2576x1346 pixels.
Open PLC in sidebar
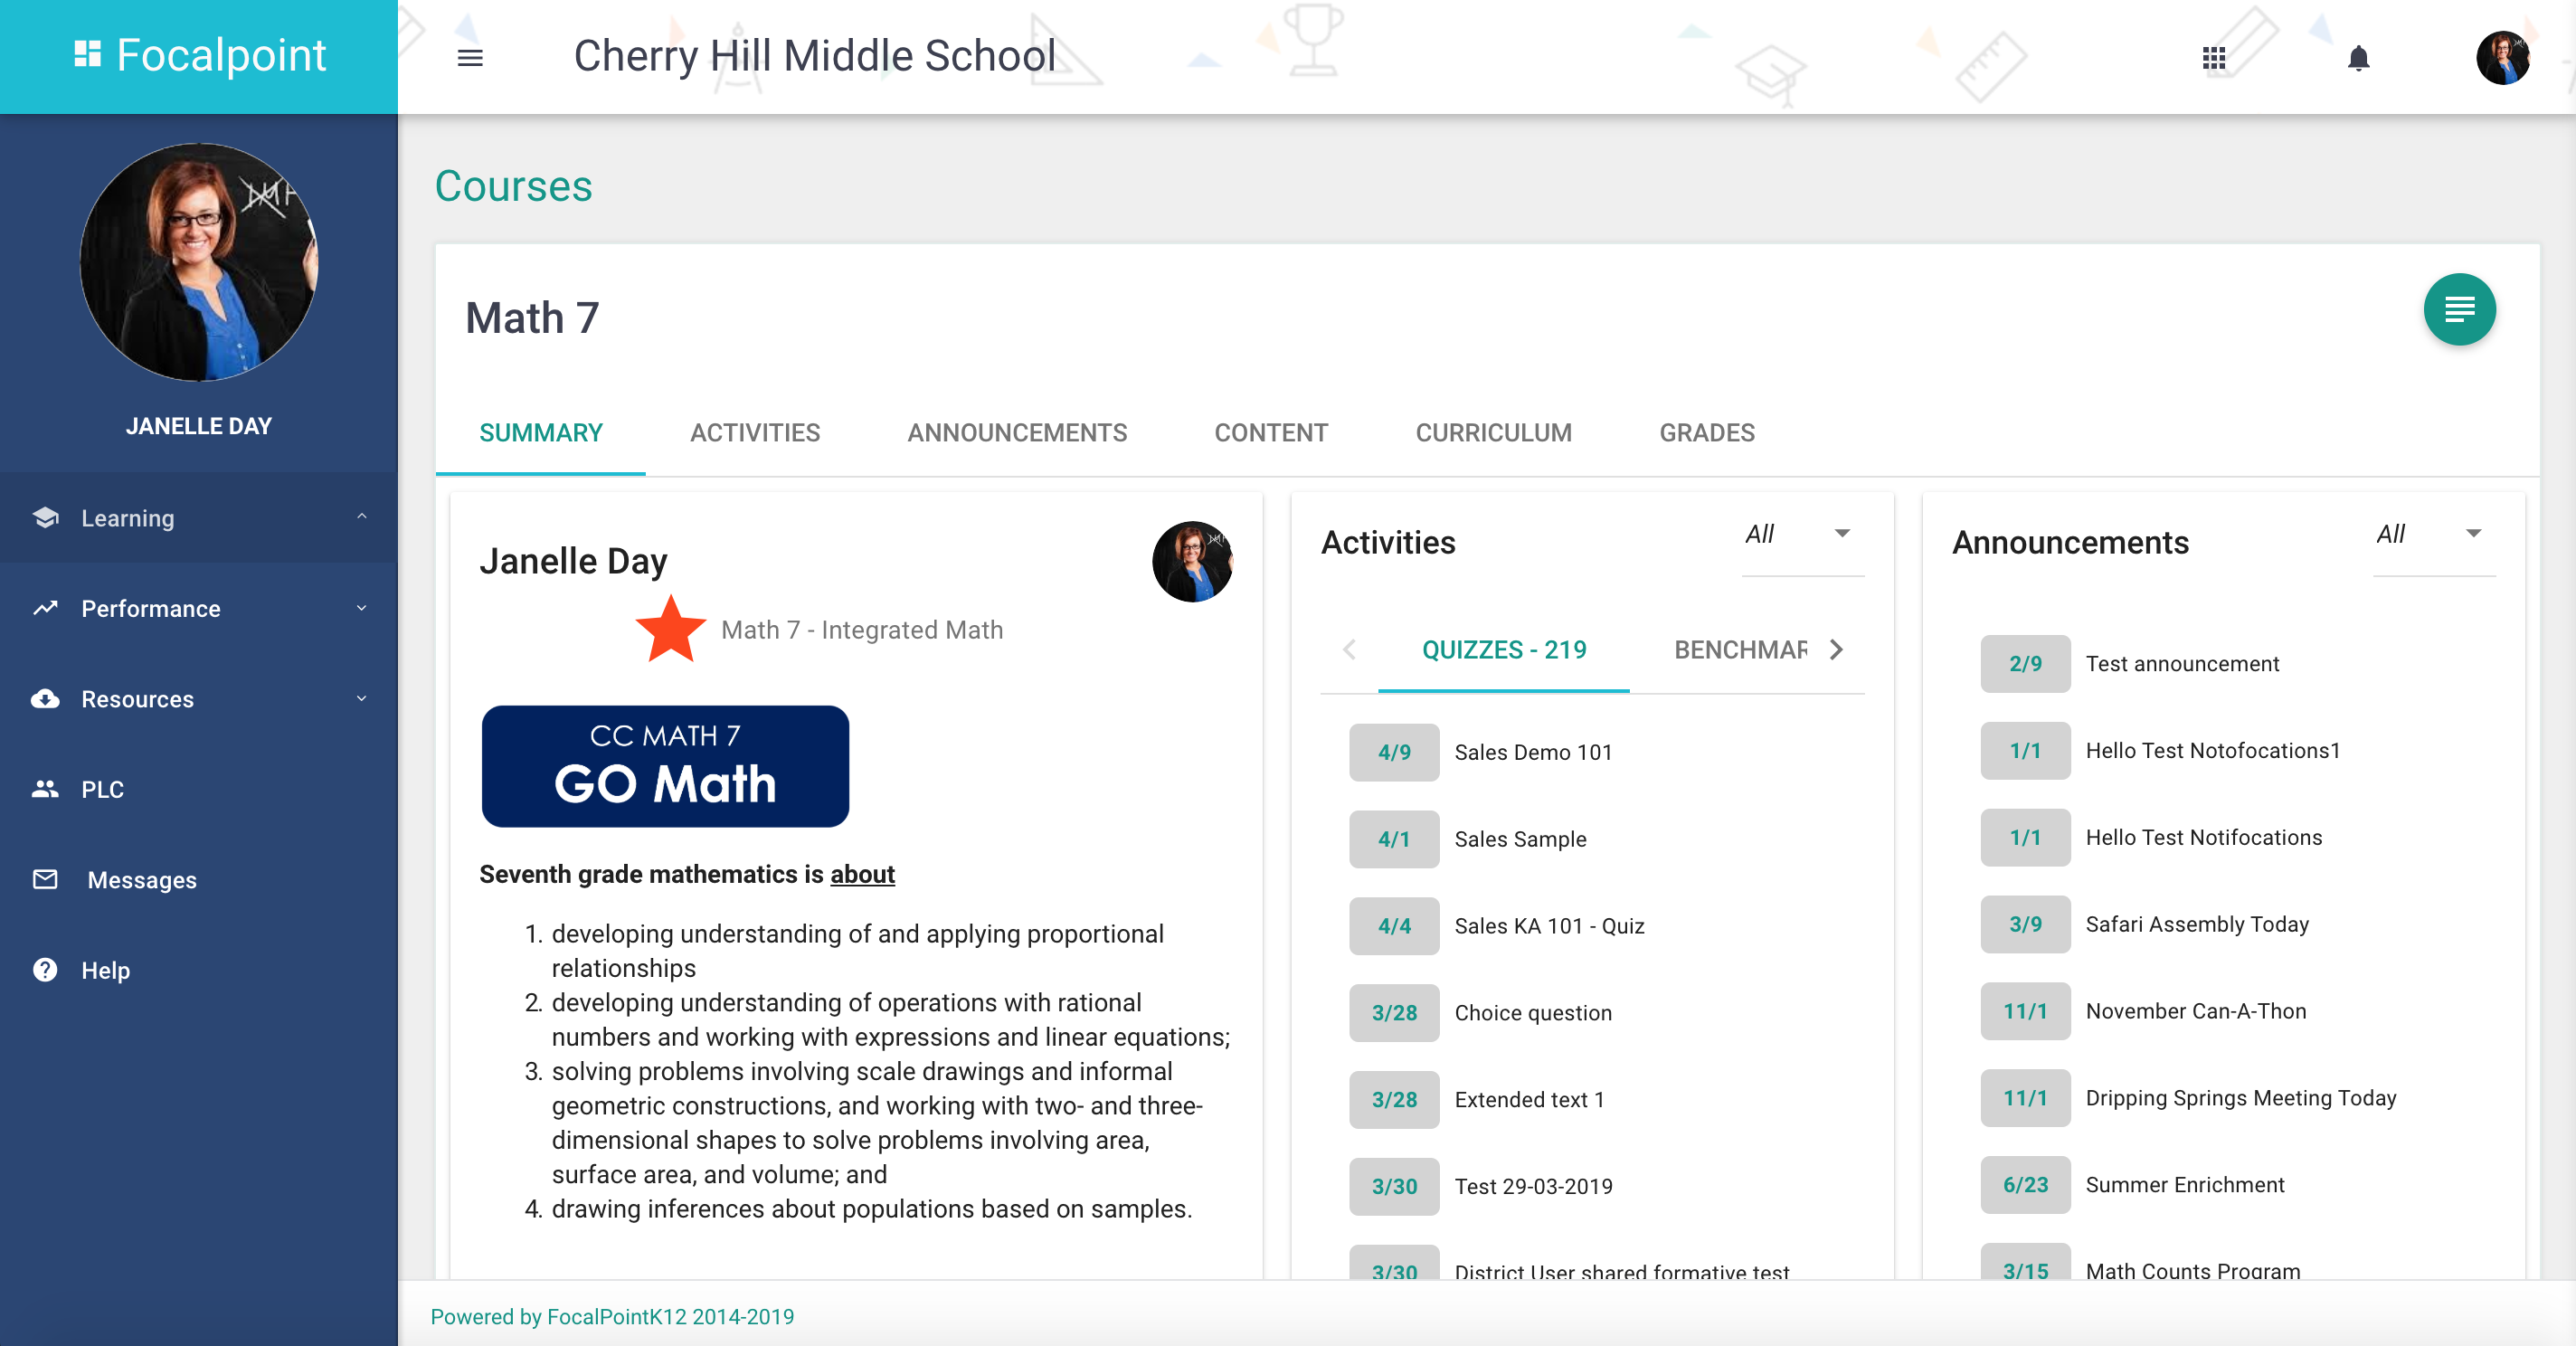[x=199, y=789]
